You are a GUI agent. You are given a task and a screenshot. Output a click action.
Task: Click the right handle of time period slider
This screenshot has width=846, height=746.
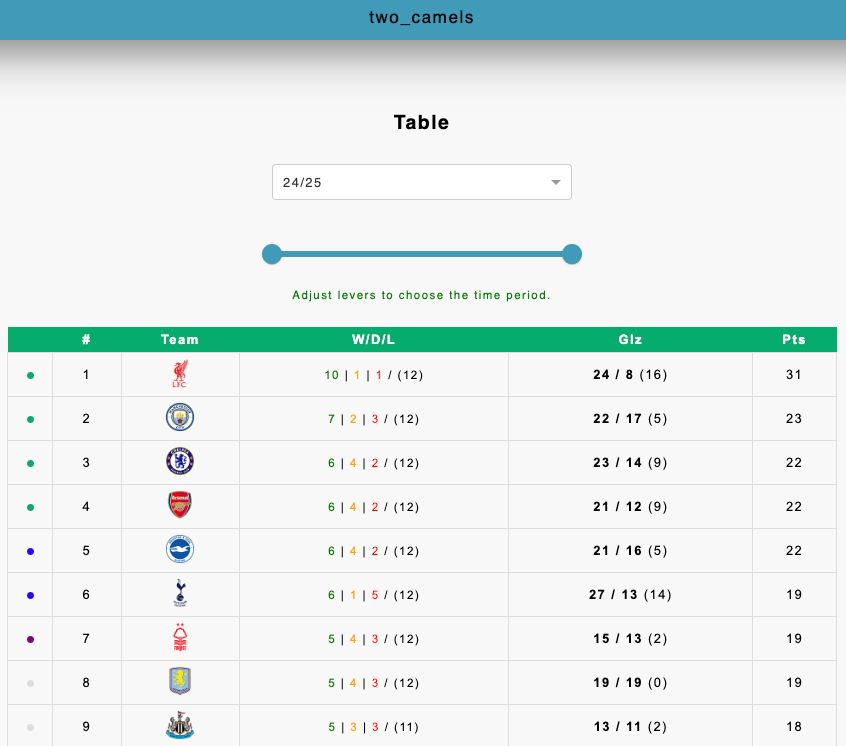572,254
